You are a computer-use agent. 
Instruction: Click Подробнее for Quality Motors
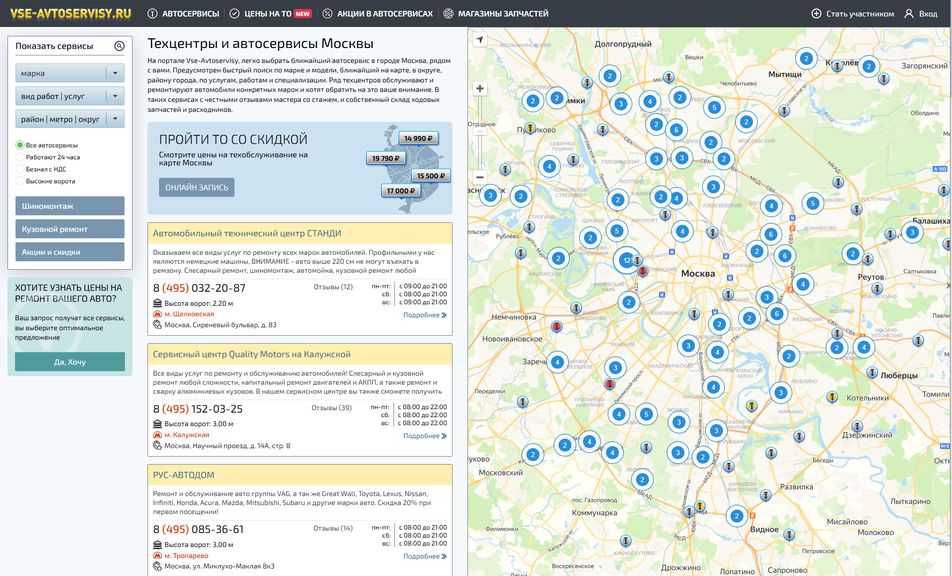tap(425, 436)
